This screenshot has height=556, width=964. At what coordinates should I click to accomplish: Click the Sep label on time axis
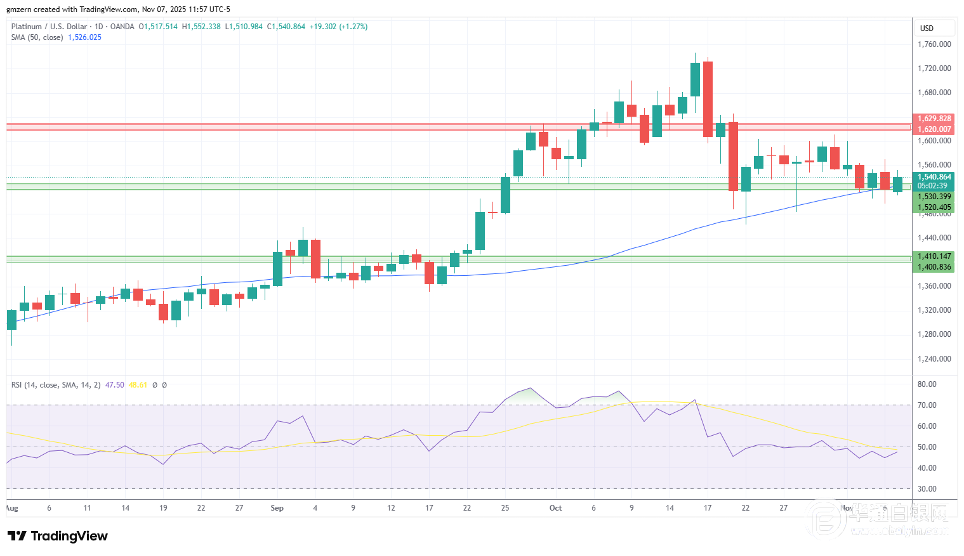tap(277, 508)
